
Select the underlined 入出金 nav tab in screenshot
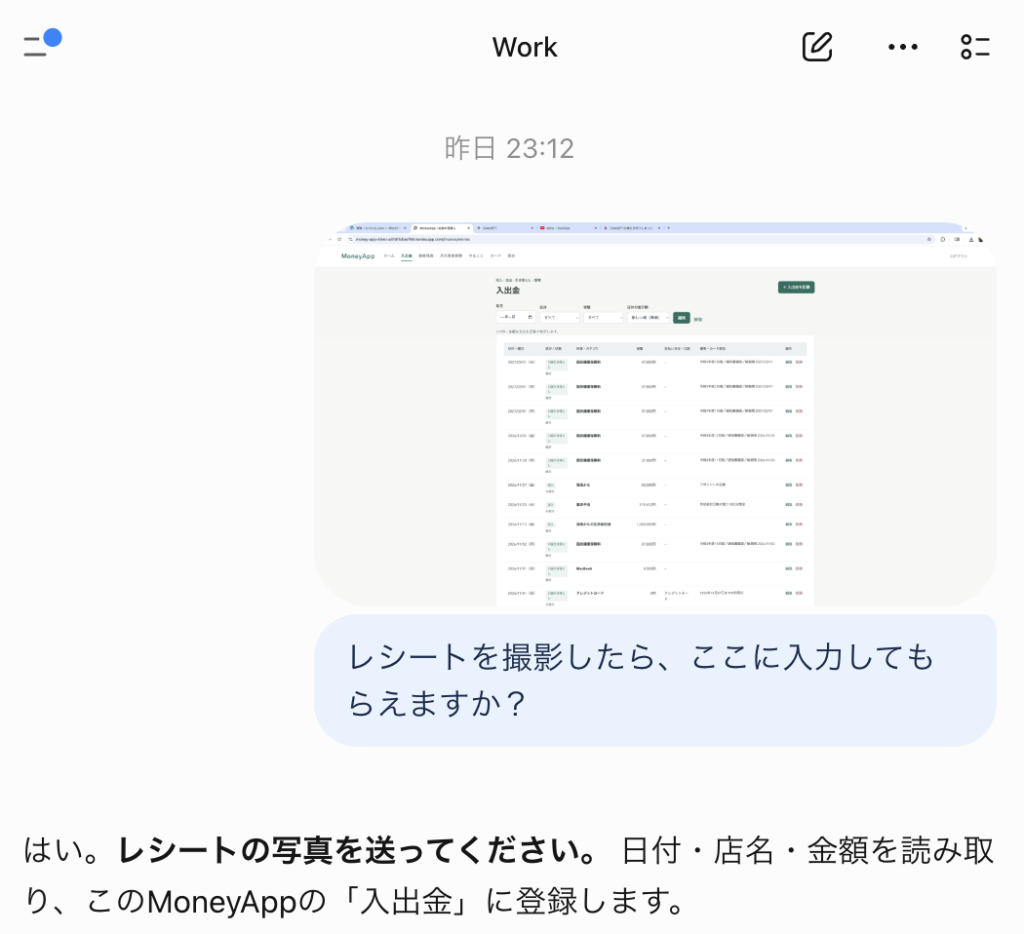pos(406,257)
